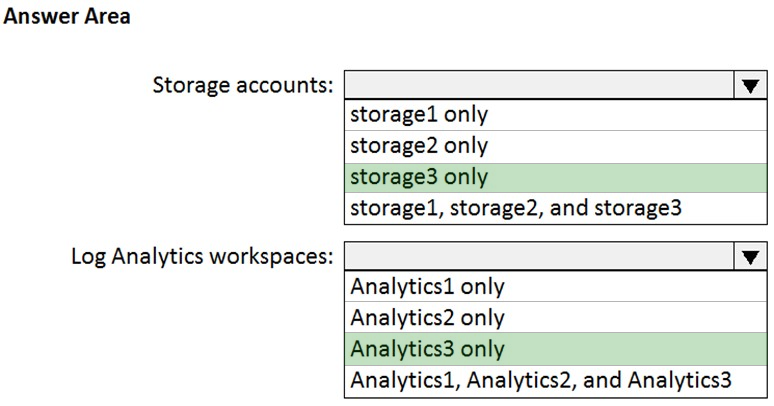Click the green highlighted row in storage list
The height and width of the screenshot is (406, 774).
556,177
